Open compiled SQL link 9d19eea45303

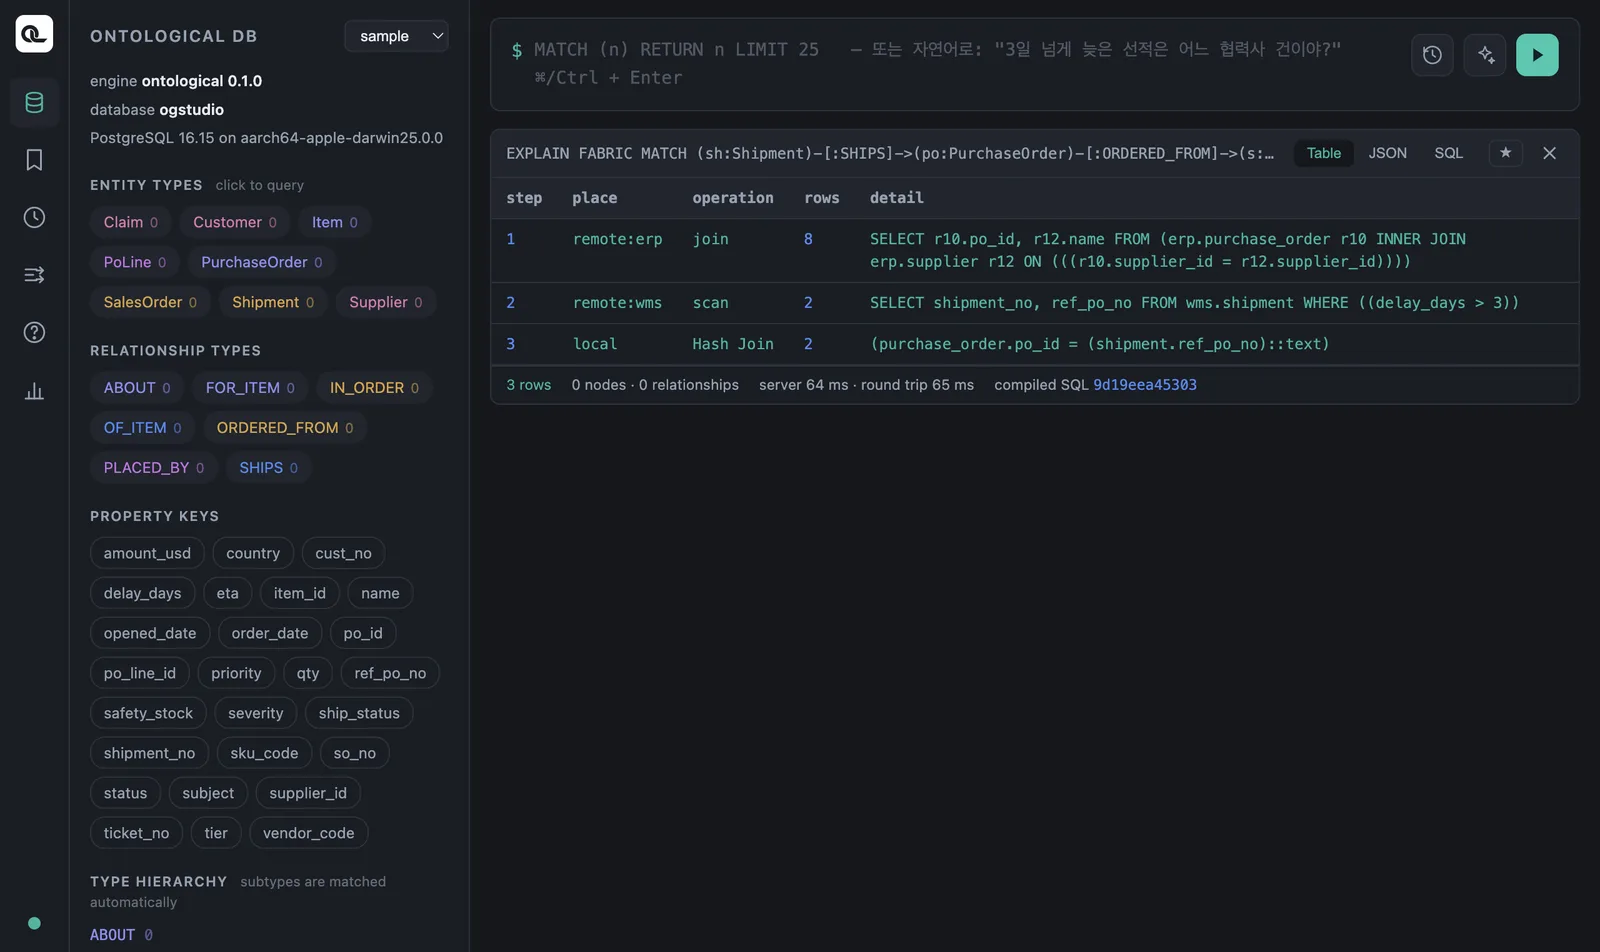coord(1145,385)
